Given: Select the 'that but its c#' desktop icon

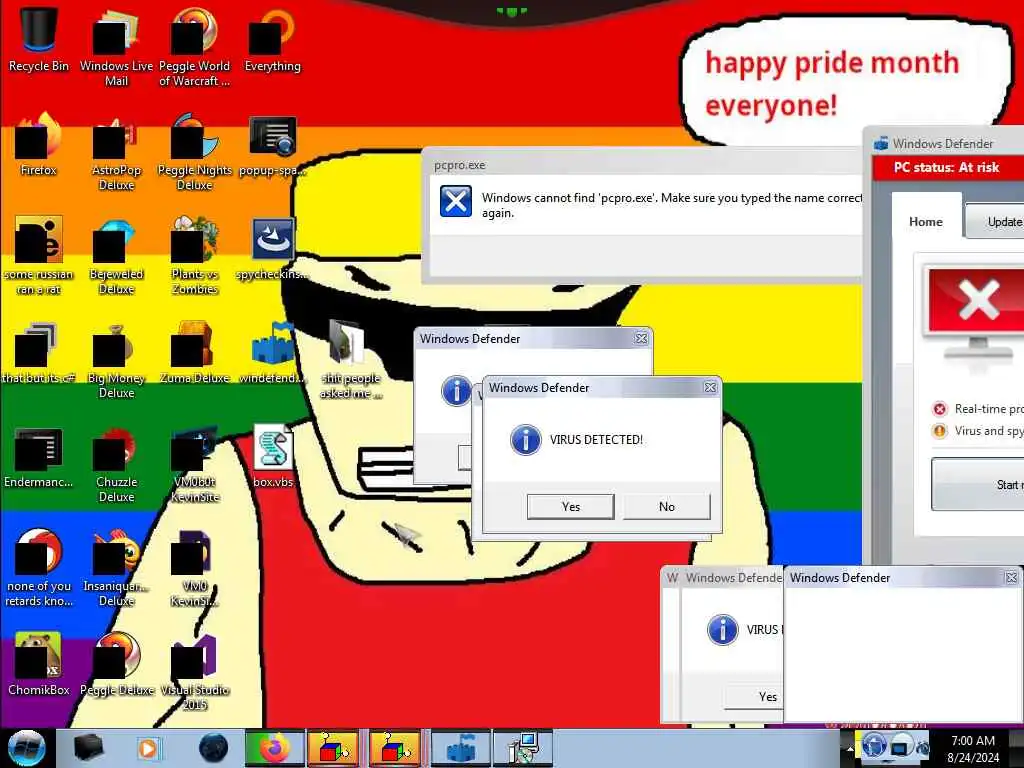Looking at the screenshot, I should coord(38,353).
